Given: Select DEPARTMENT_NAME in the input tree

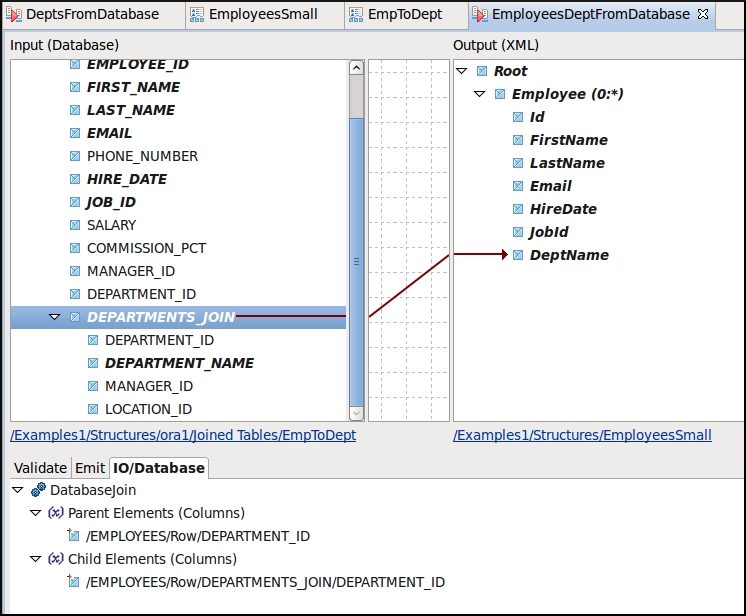Looking at the screenshot, I should tap(179, 363).
